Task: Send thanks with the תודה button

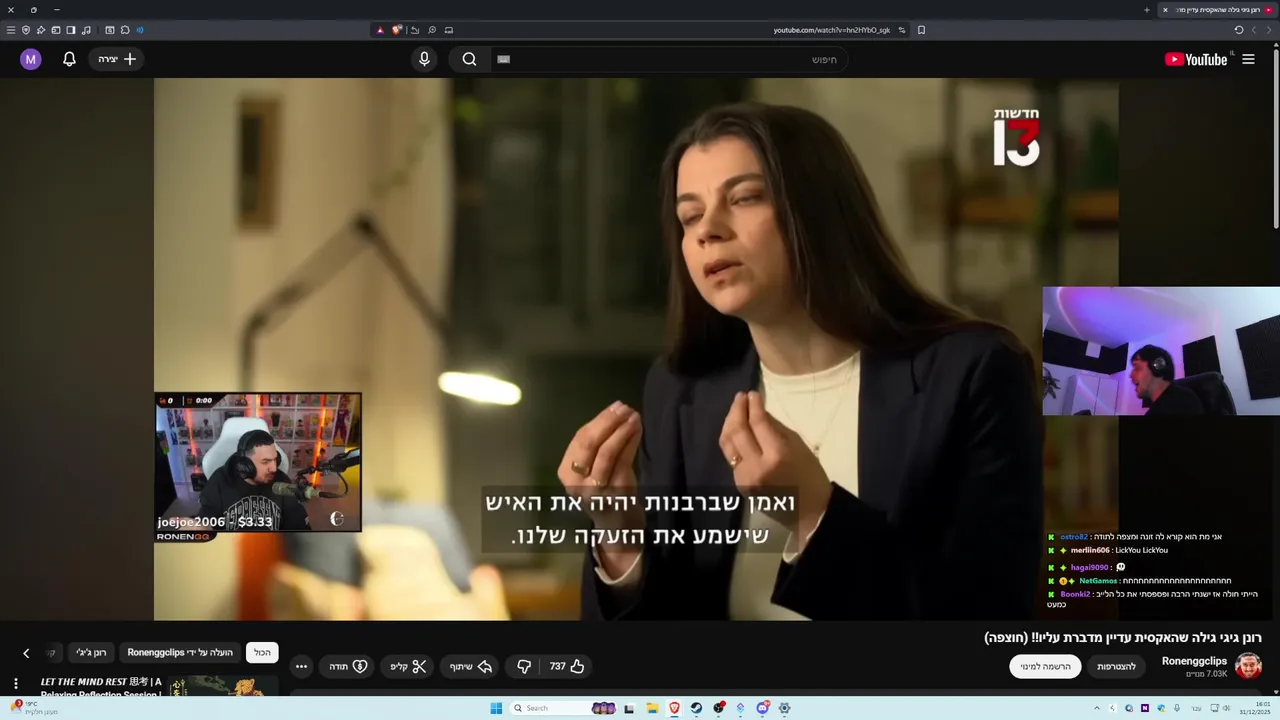Action: pyautogui.click(x=349, y=666)
